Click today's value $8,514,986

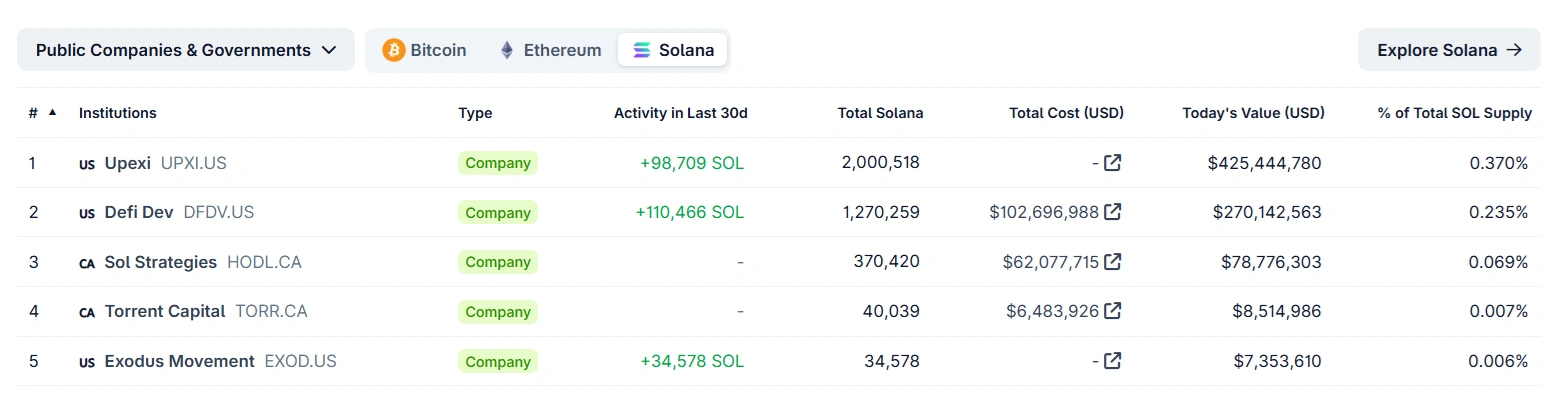1277,311
